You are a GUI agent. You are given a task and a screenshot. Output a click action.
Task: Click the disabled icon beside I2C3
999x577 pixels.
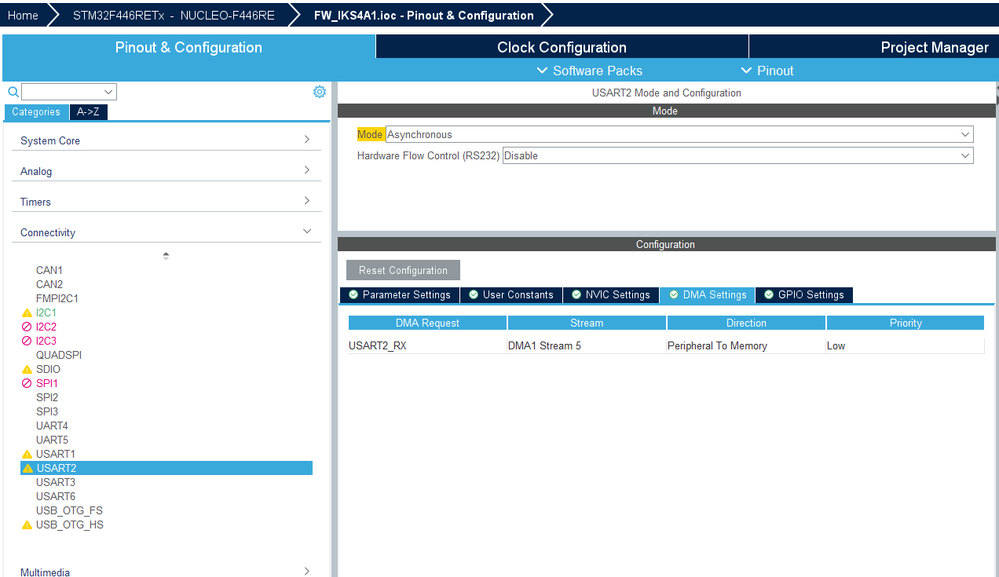pos(27,341)
